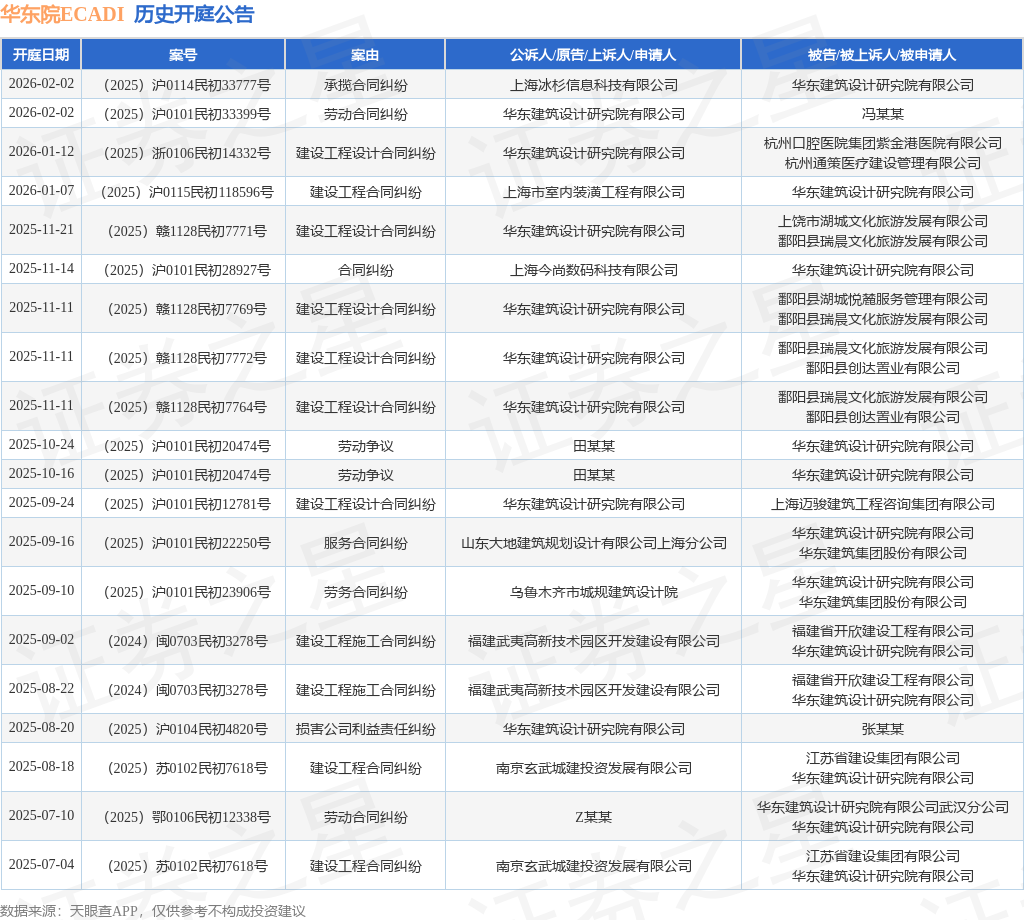The height and width of the screenshot is (920, 1024).
Task: Click case number 赣1128民初7771号
Action: pyautogui.click(x=187, y=231)
